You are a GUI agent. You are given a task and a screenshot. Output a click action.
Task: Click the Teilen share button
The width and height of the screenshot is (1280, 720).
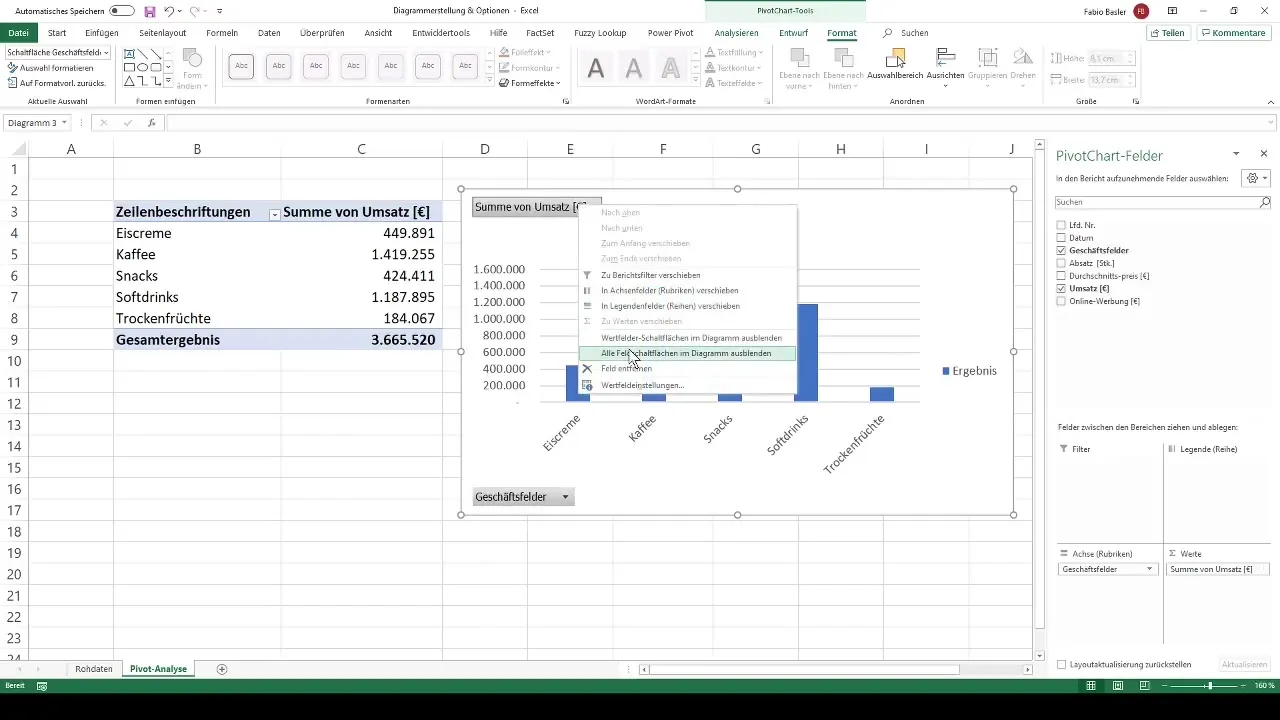coord(1168,33)
